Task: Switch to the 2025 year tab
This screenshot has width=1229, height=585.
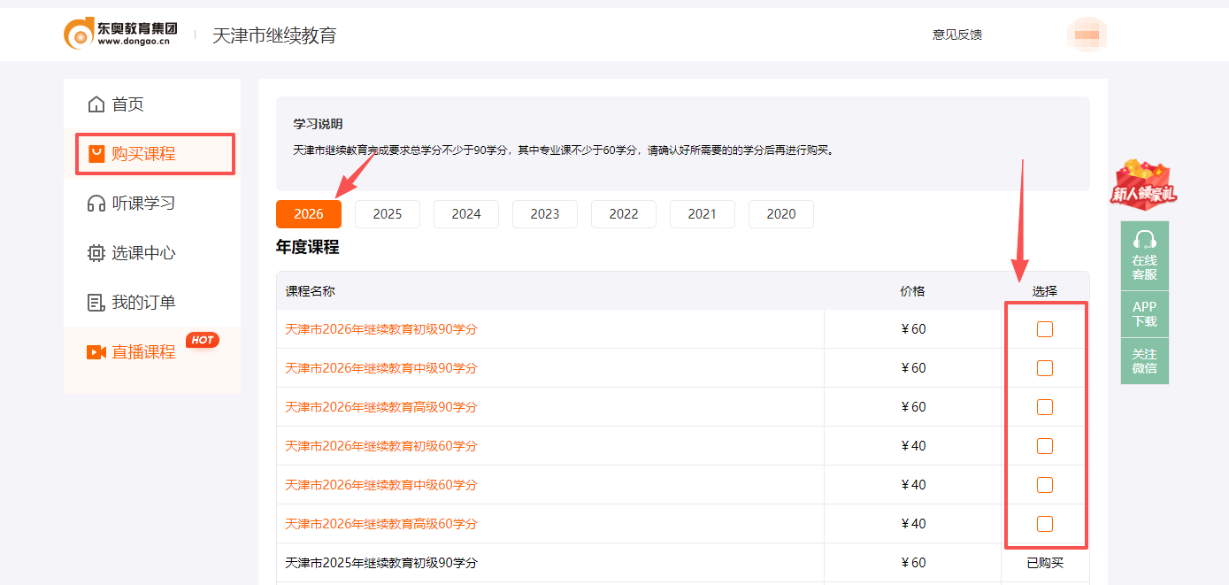Action: click(387, 213)
